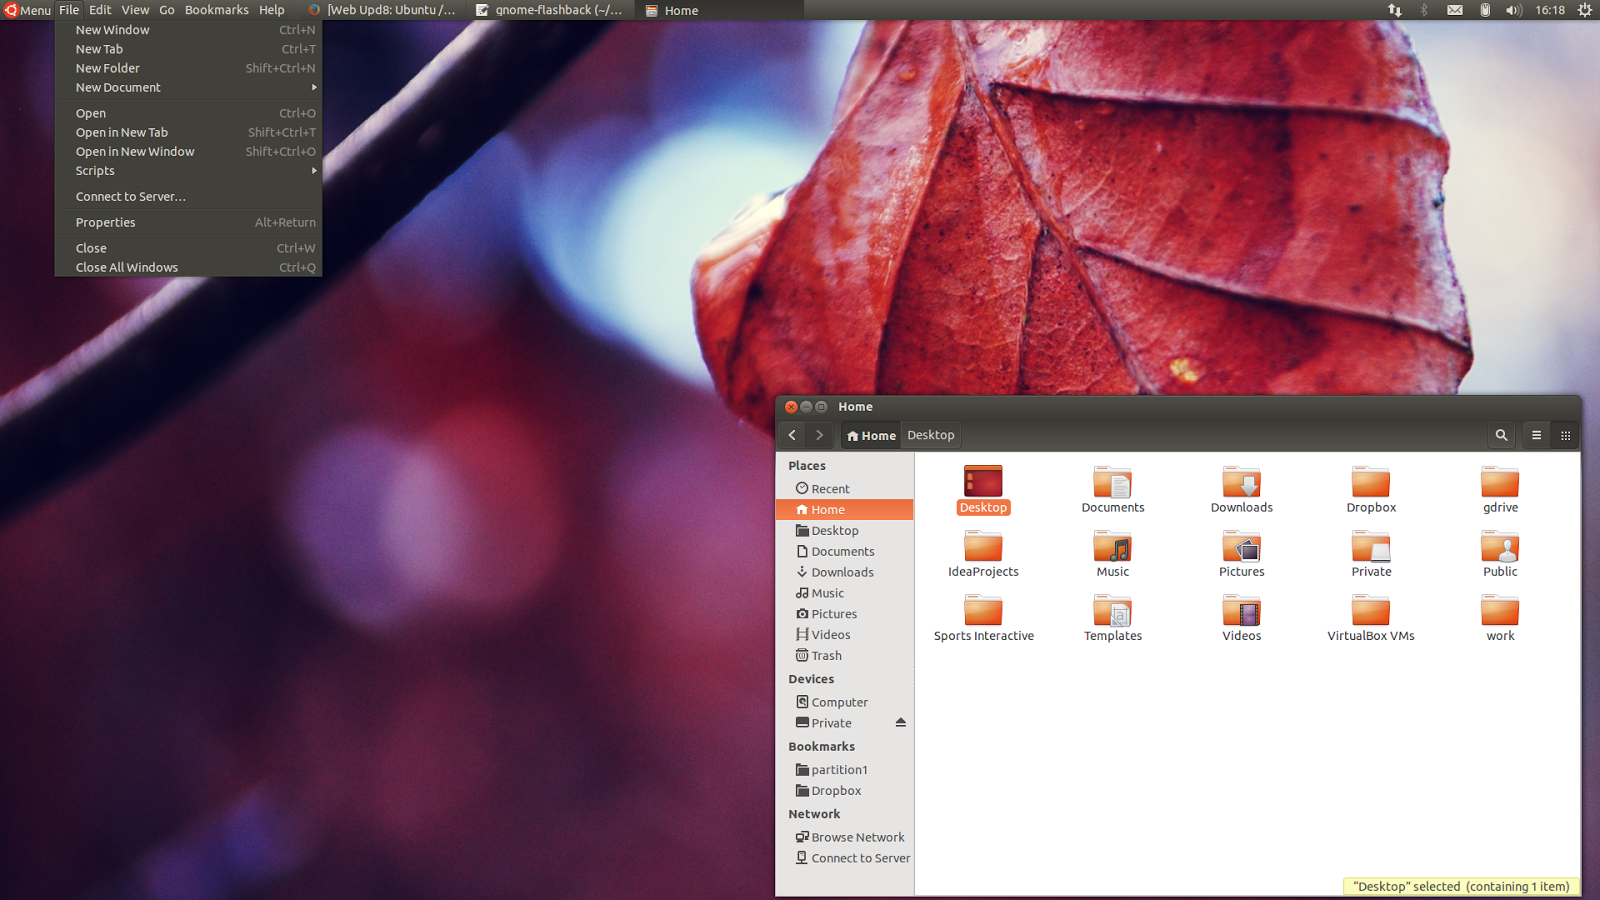
Task: Switch to grid view mode
Action: click(x=1565, y=435)
